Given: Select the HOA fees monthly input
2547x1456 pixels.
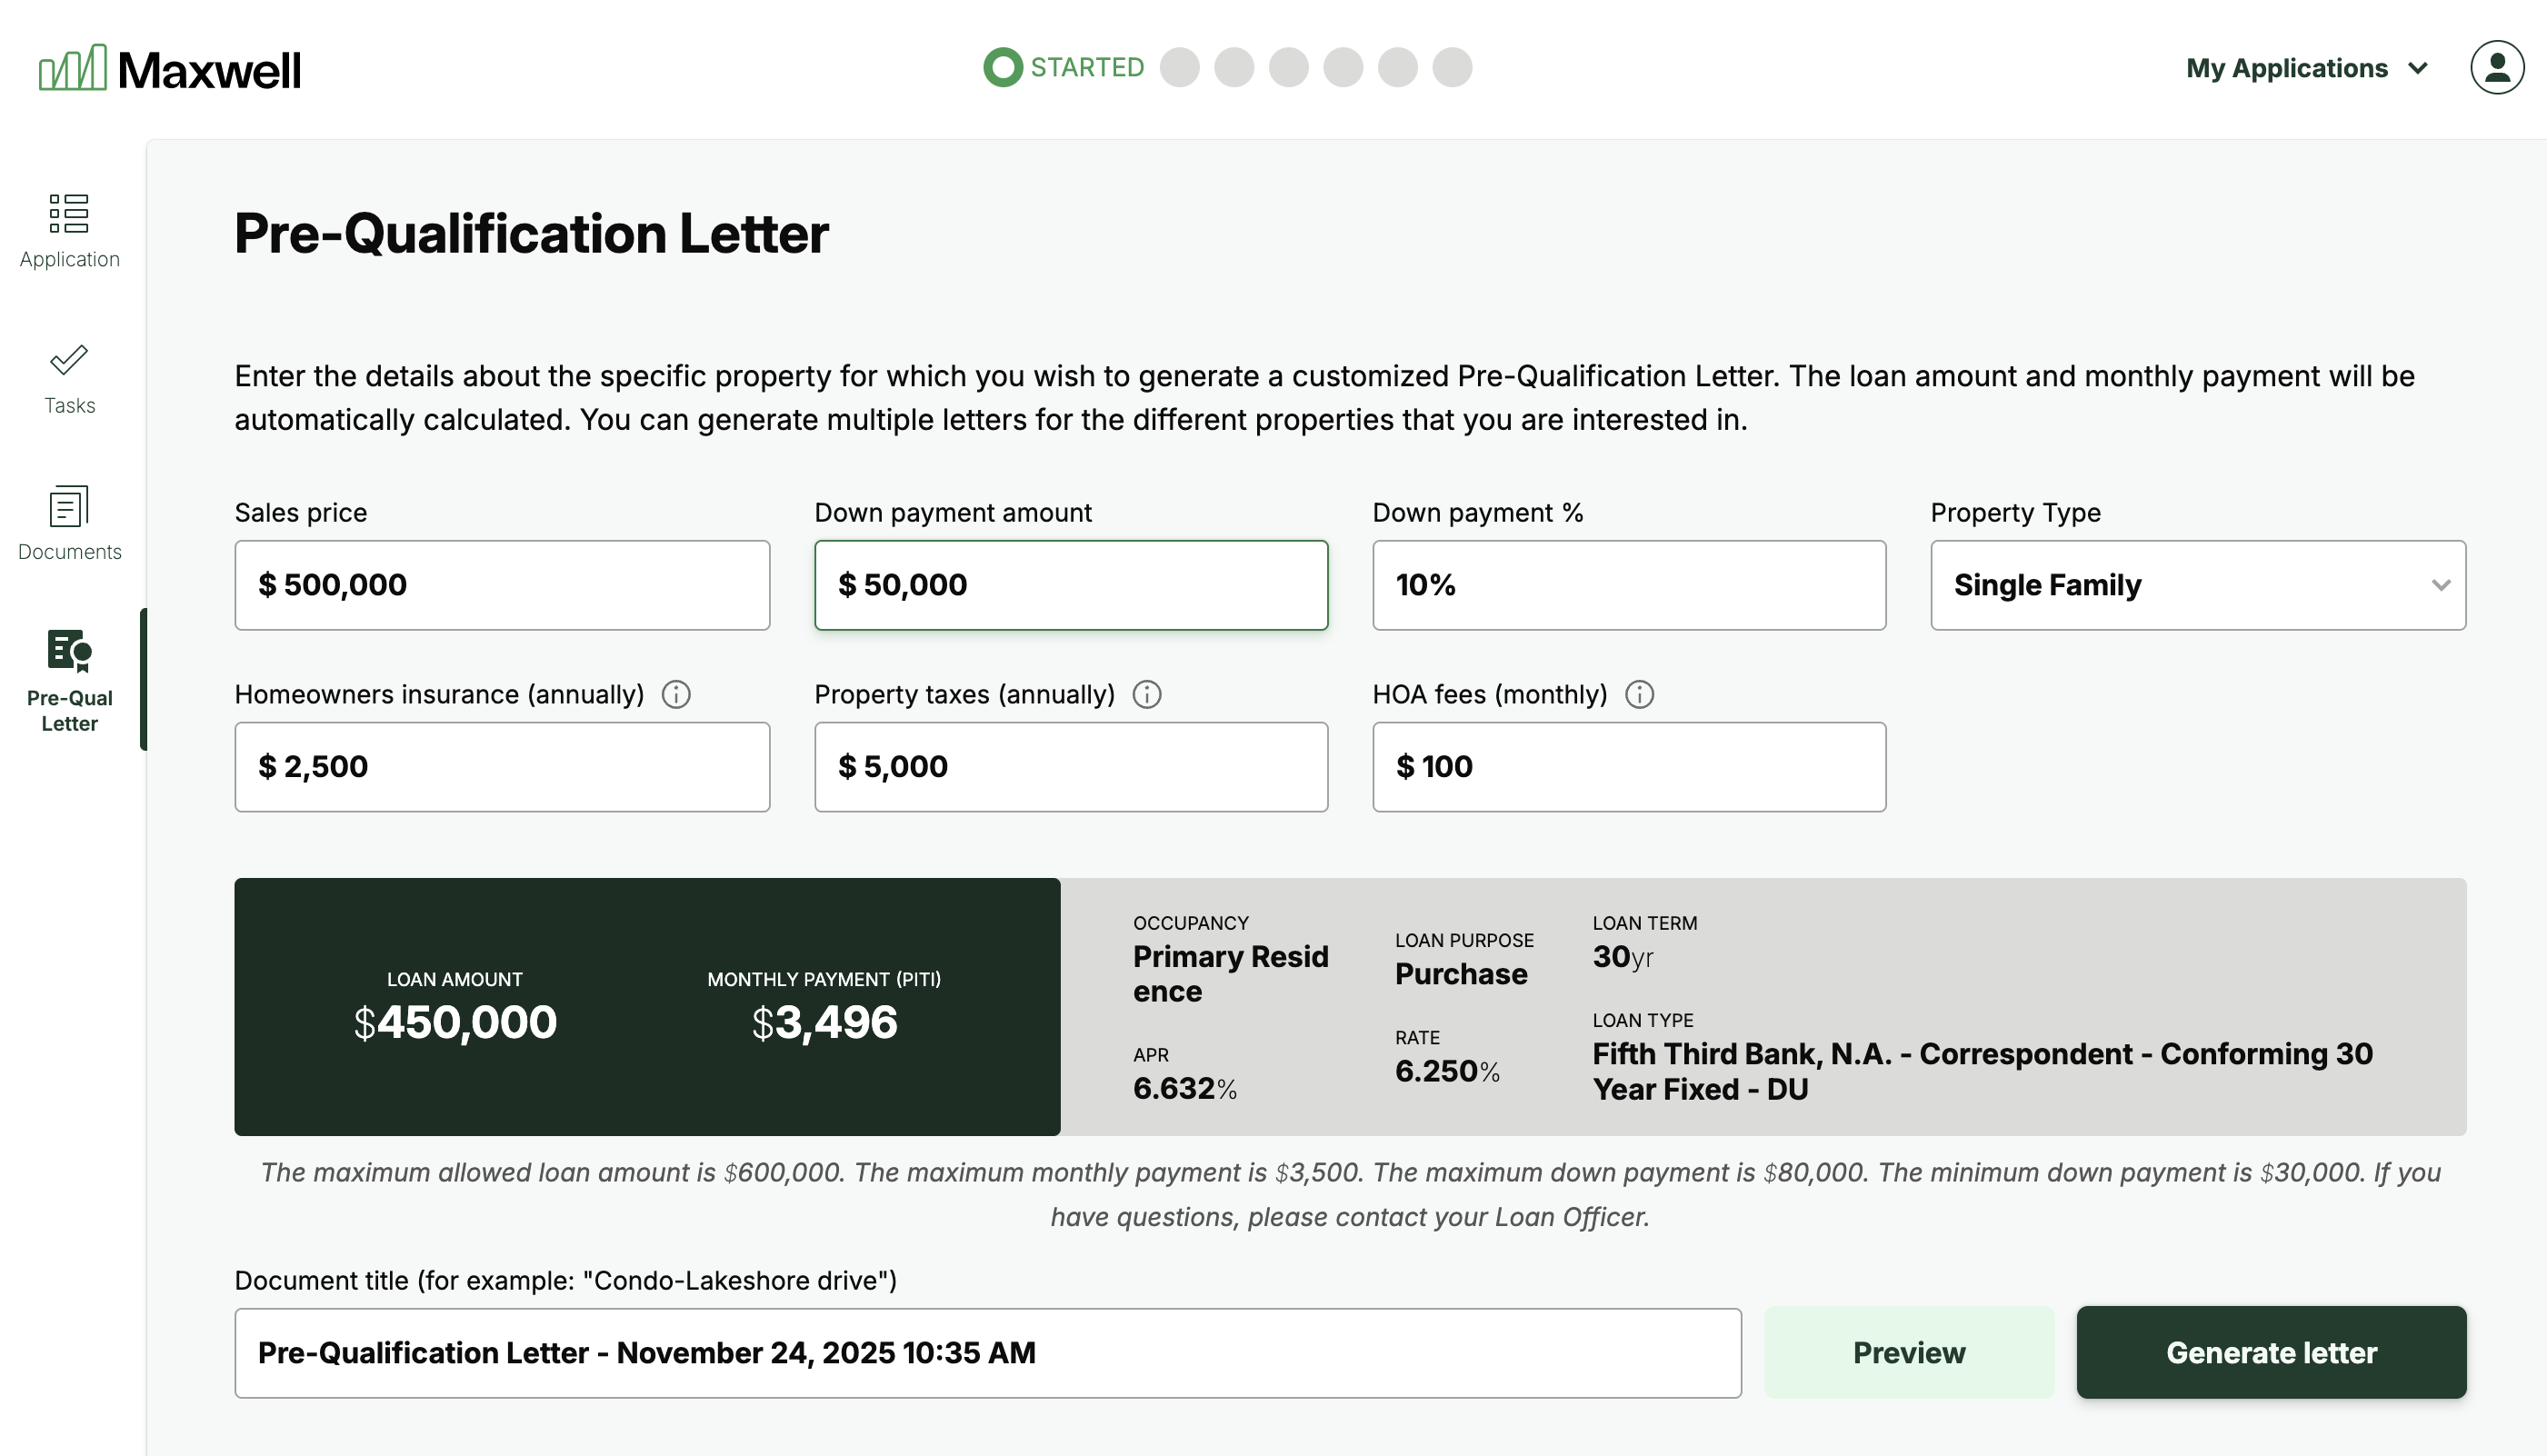Looking at the screenshot, I should pos(1628,767).
